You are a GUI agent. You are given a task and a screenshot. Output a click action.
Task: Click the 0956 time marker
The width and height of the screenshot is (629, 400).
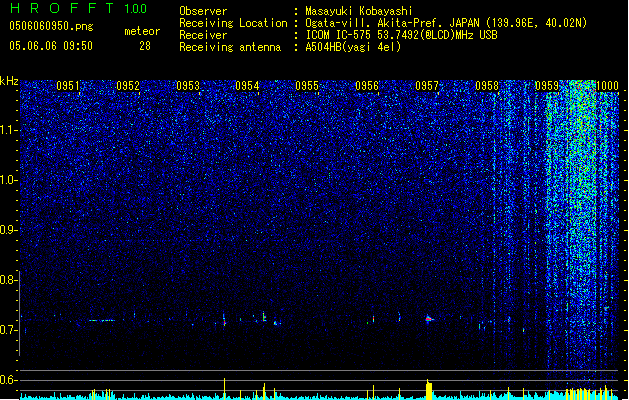click(x=367, y=86)
